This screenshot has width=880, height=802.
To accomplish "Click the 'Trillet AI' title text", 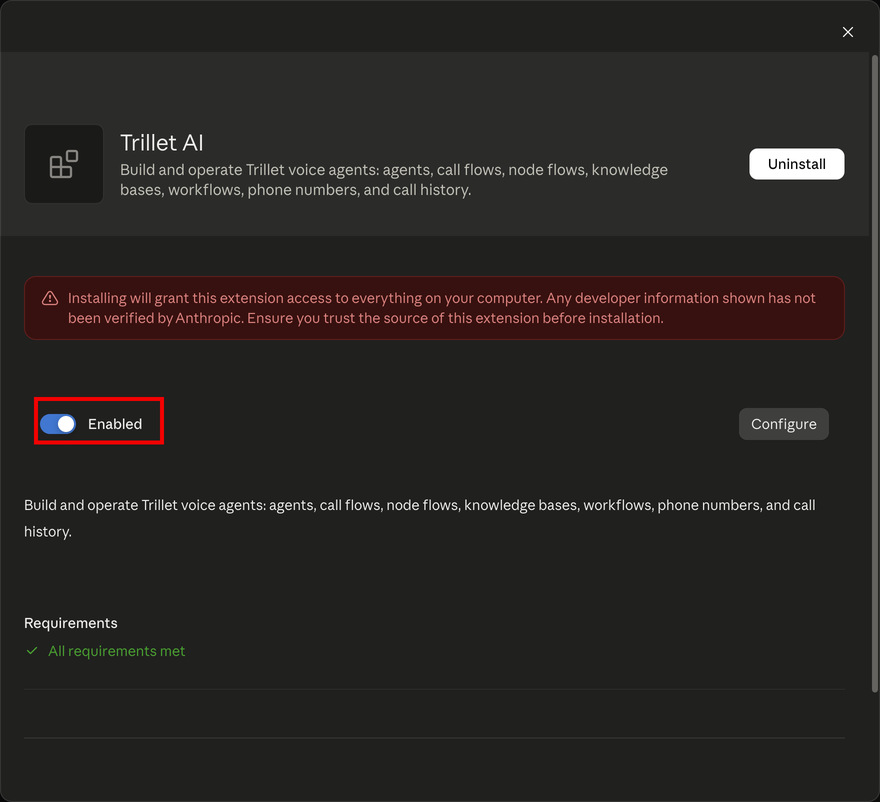I will pyautogui.click(x=162, y=143).
